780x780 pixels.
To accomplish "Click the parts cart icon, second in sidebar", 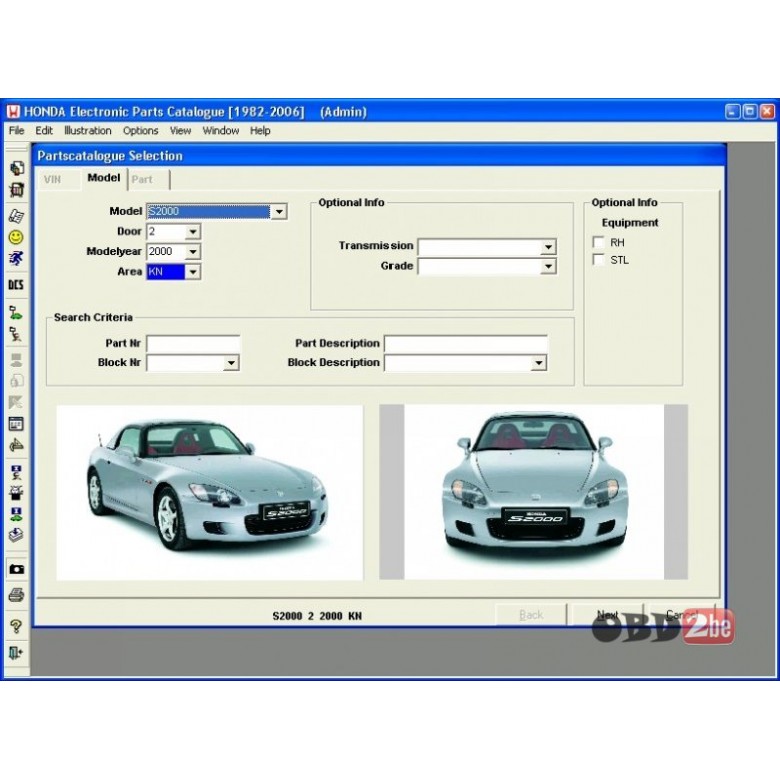I will [x=16, y=190].
